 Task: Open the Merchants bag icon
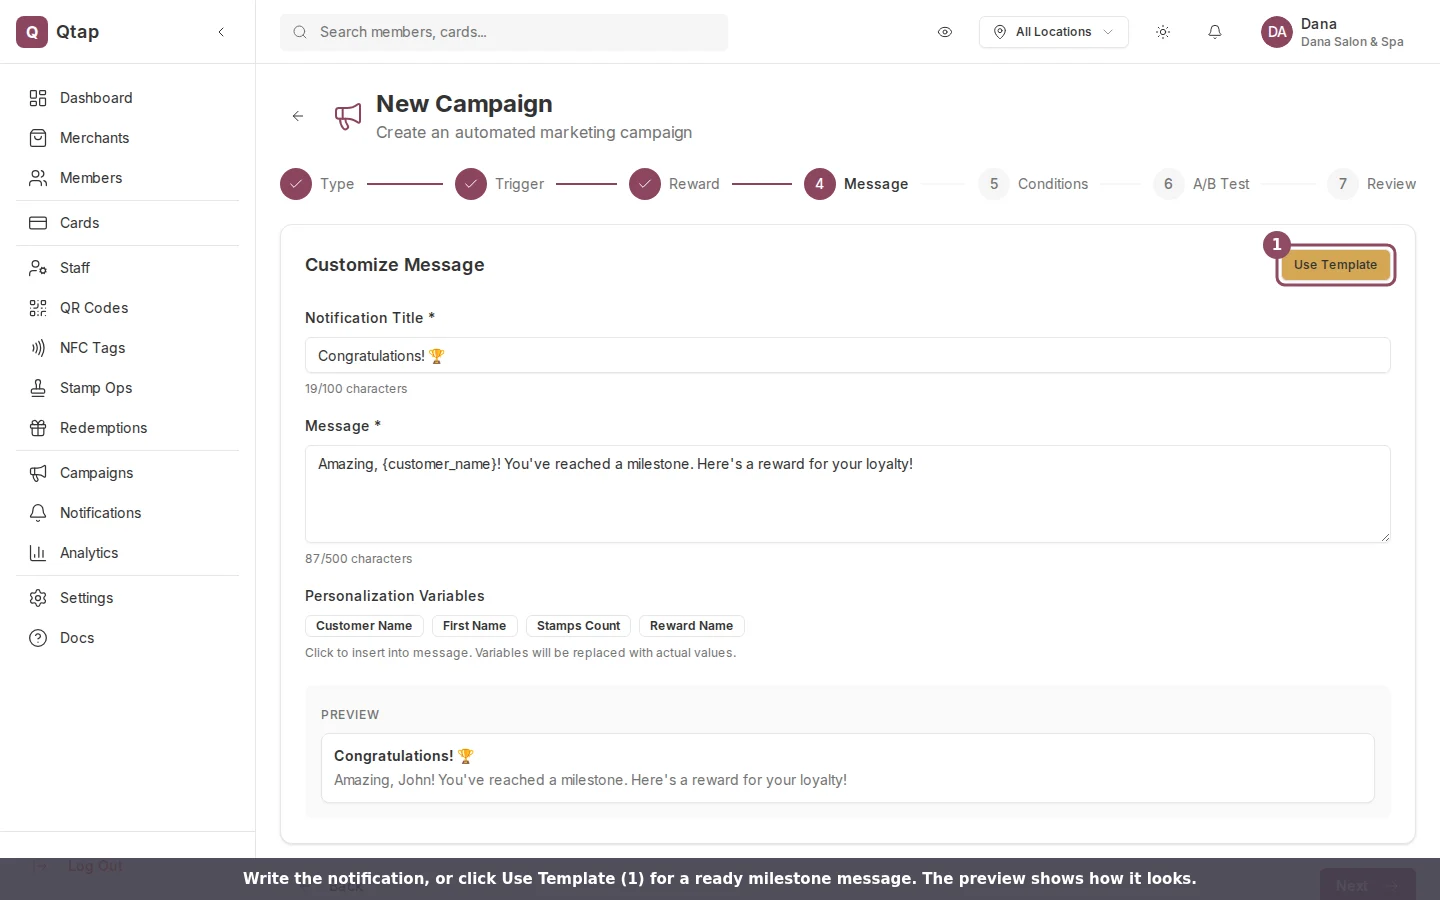pyautogui.click(x=38, y=138)
